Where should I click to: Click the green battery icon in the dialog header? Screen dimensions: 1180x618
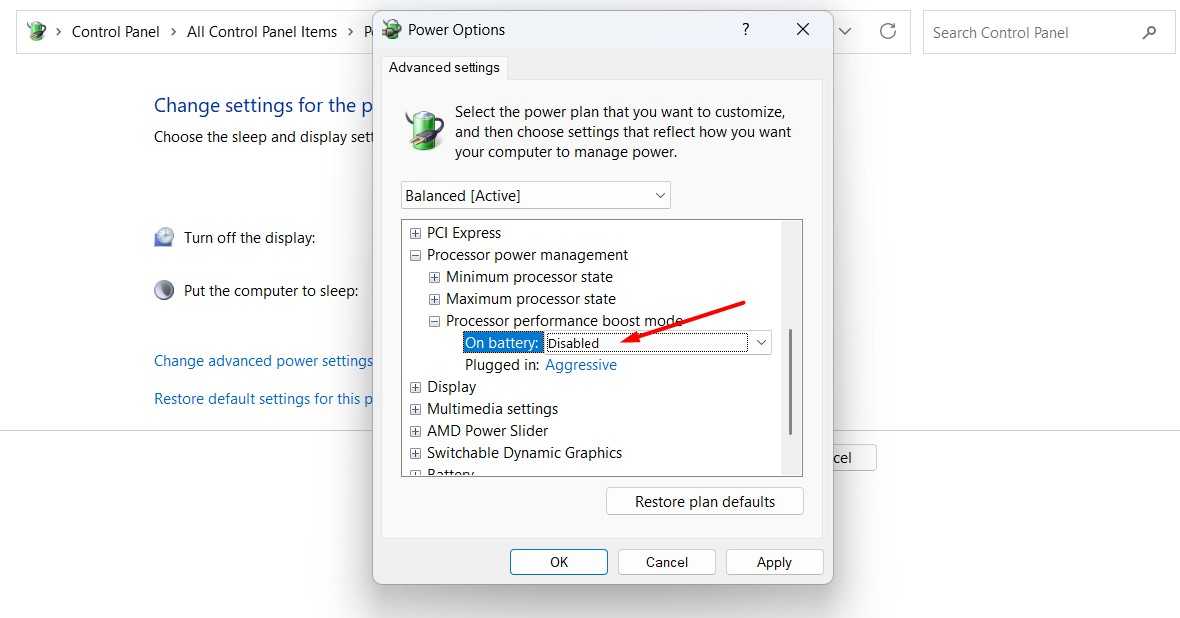tap(424, 128)
